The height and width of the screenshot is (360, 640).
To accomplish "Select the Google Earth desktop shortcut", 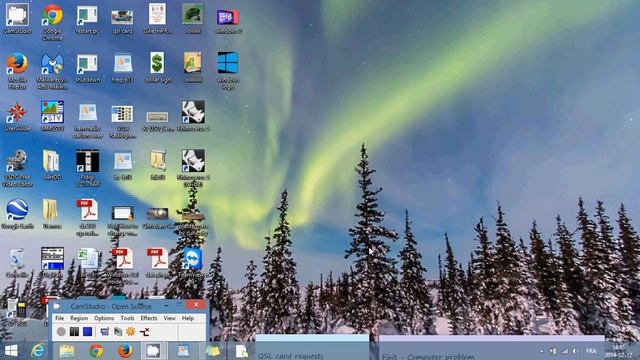I will pyautogui.click(x=17, y=213).
